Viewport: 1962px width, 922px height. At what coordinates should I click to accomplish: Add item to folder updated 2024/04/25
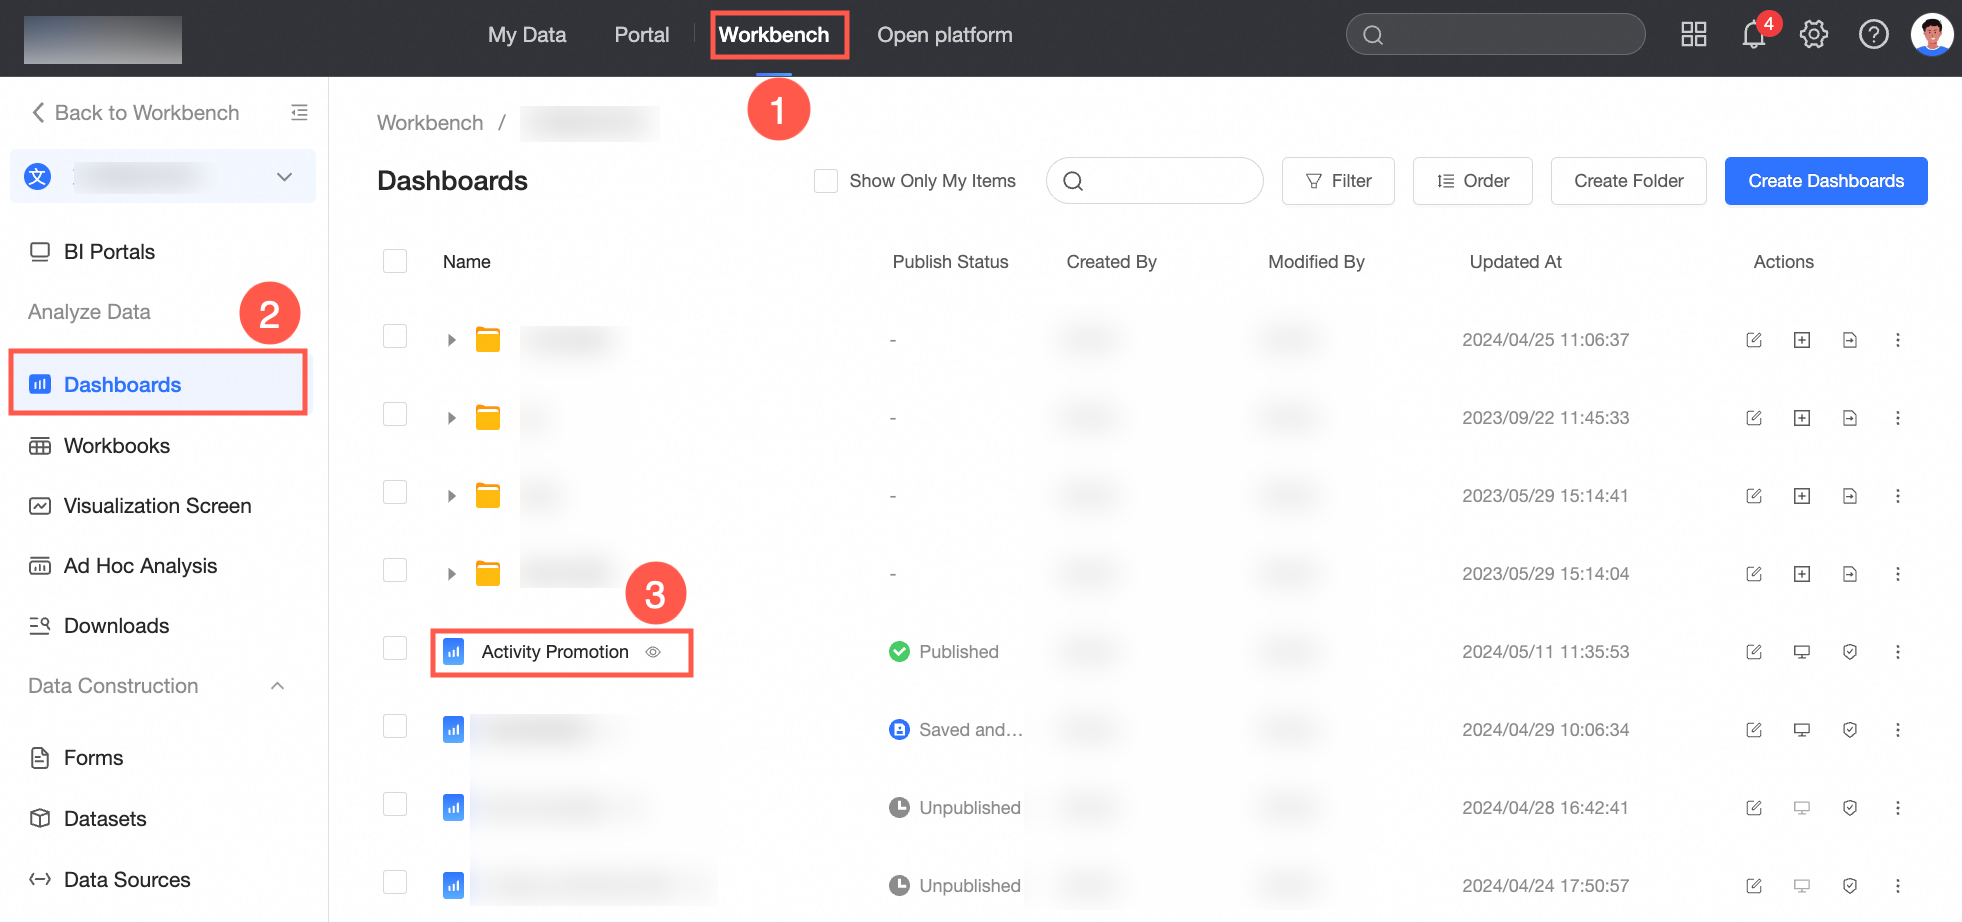tap(1801, 340)
